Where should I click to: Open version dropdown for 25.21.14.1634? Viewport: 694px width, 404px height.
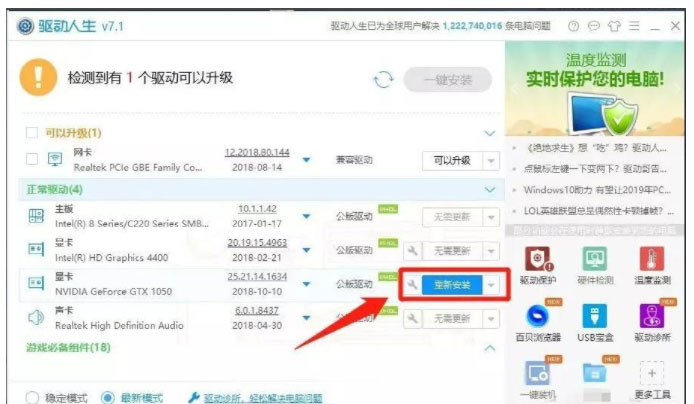pos(306,284)
